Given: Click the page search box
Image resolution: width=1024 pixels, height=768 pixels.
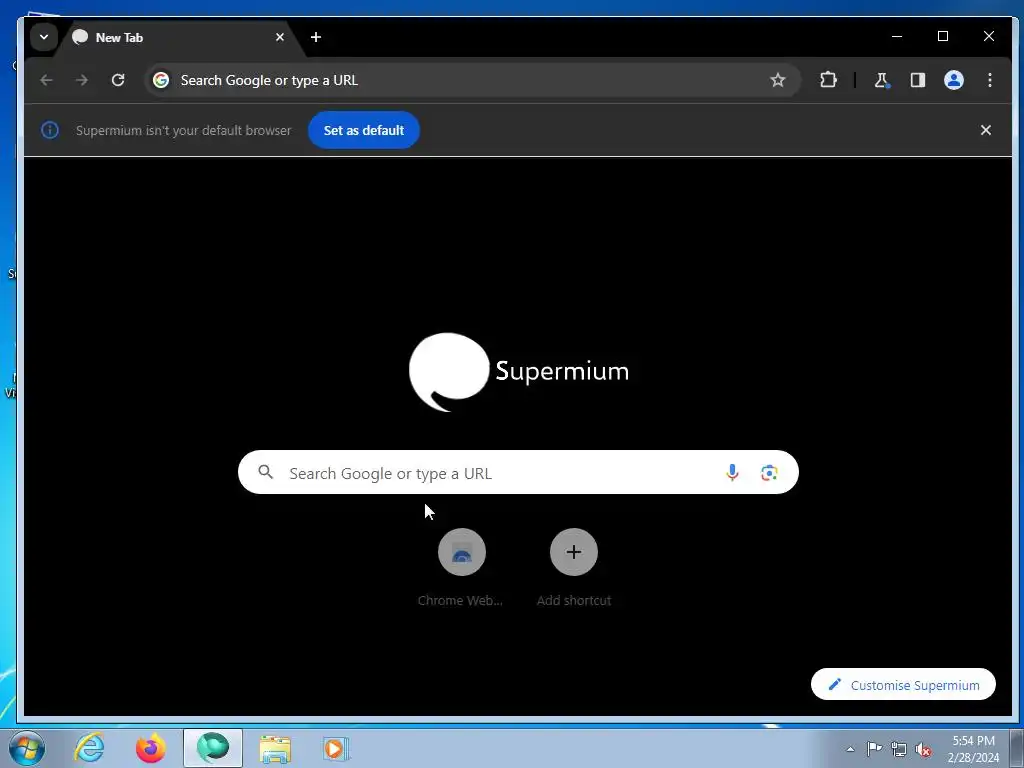Looking at the screenshot, I should pos(518,472).
